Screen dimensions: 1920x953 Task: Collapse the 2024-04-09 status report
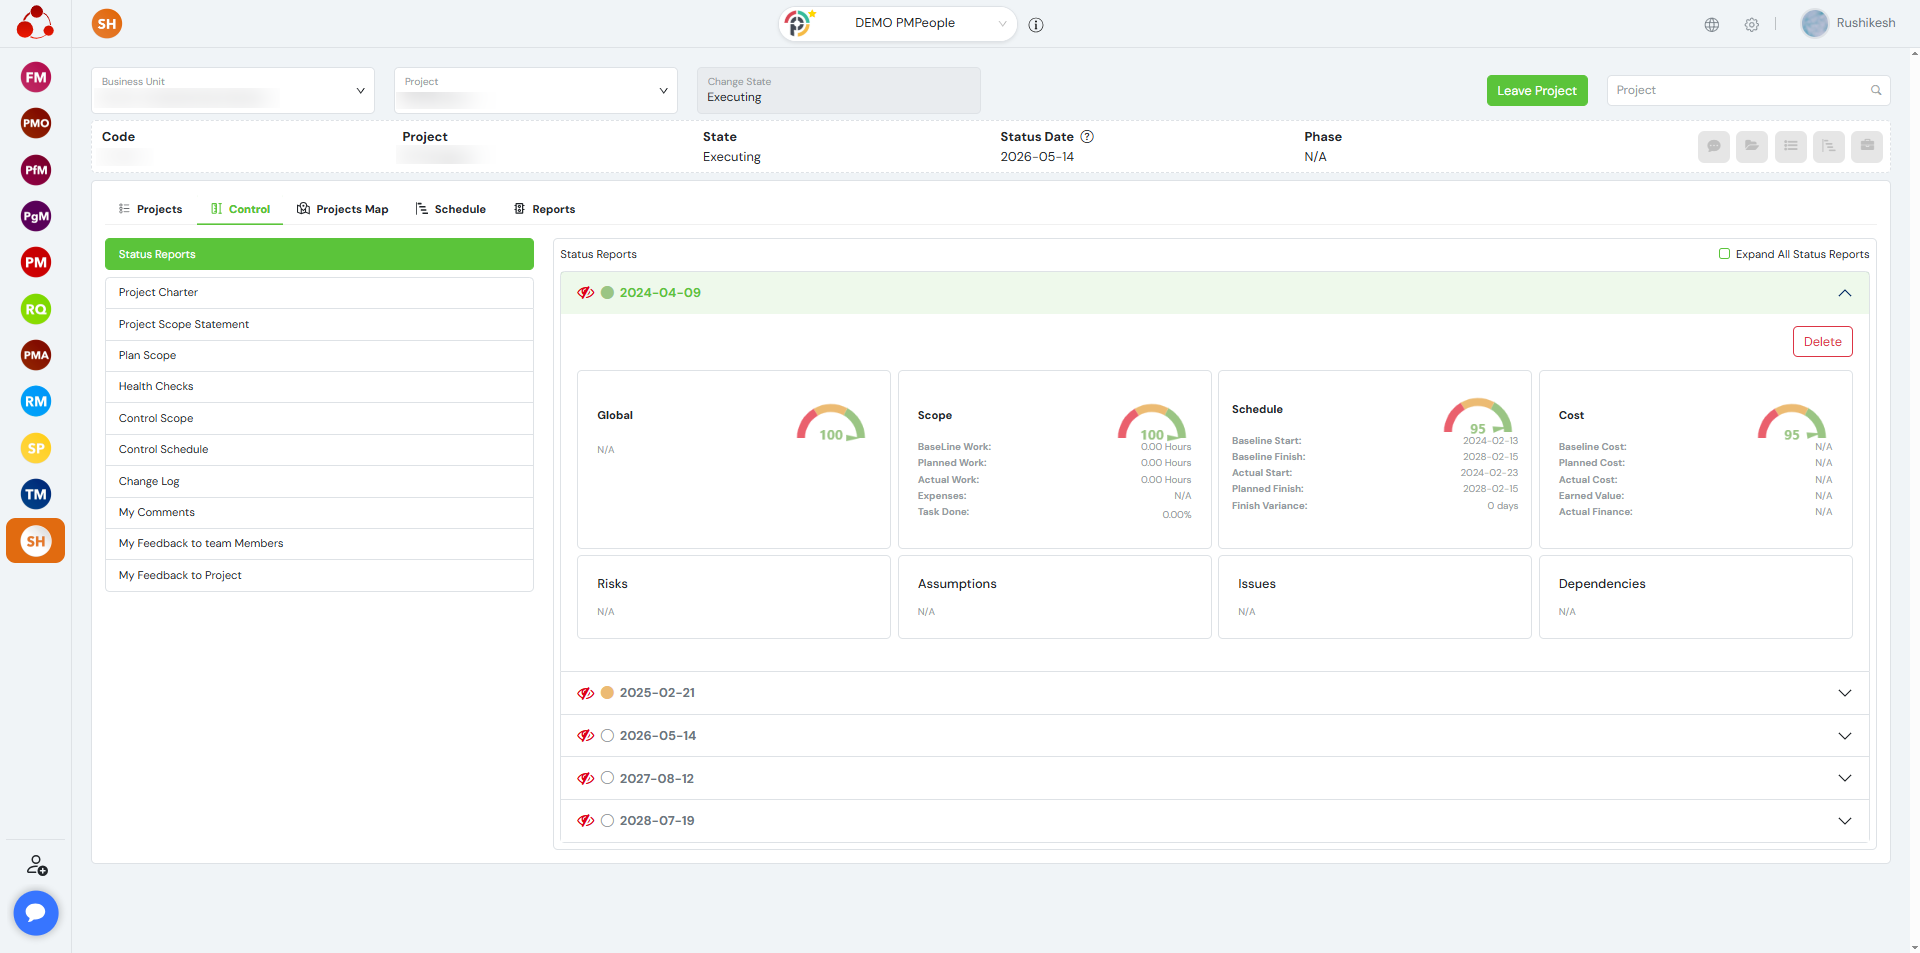1844,293
